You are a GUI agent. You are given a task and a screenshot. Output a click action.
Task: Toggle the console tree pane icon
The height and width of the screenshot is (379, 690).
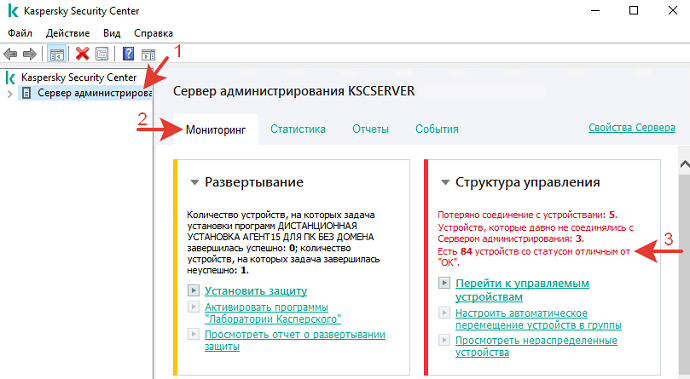point(57,54)
